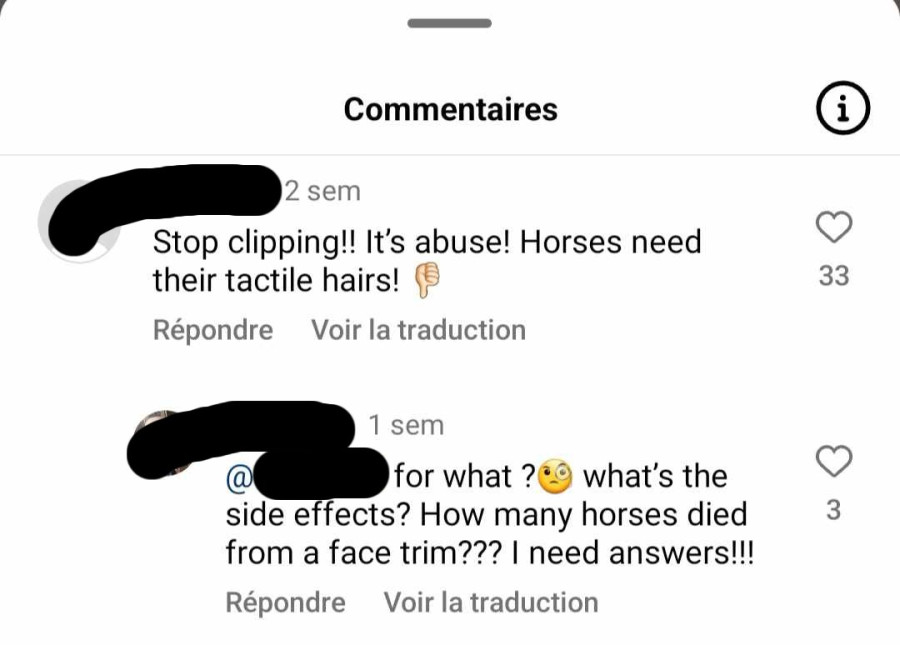Translate the 'Stop clipping' comment
Image resolution: width=900 pixels, height=645 pixels.
418,330
